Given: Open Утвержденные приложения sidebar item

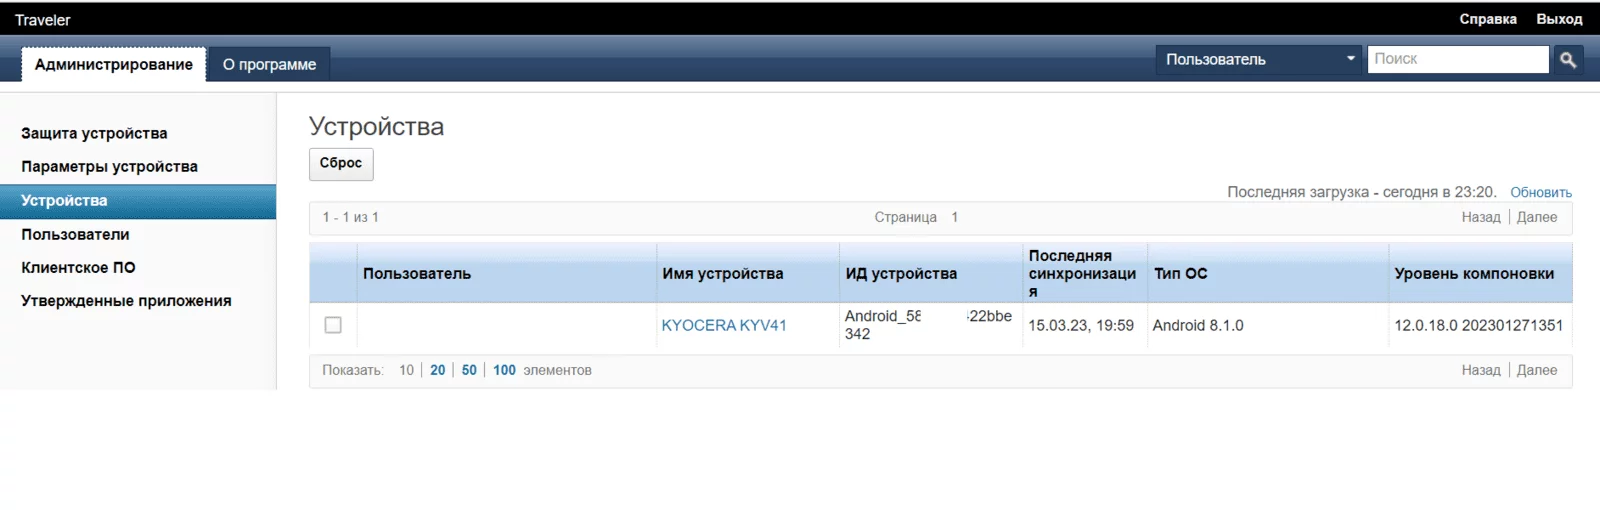Looking at the screenshot, I should [x=126, y=301].
